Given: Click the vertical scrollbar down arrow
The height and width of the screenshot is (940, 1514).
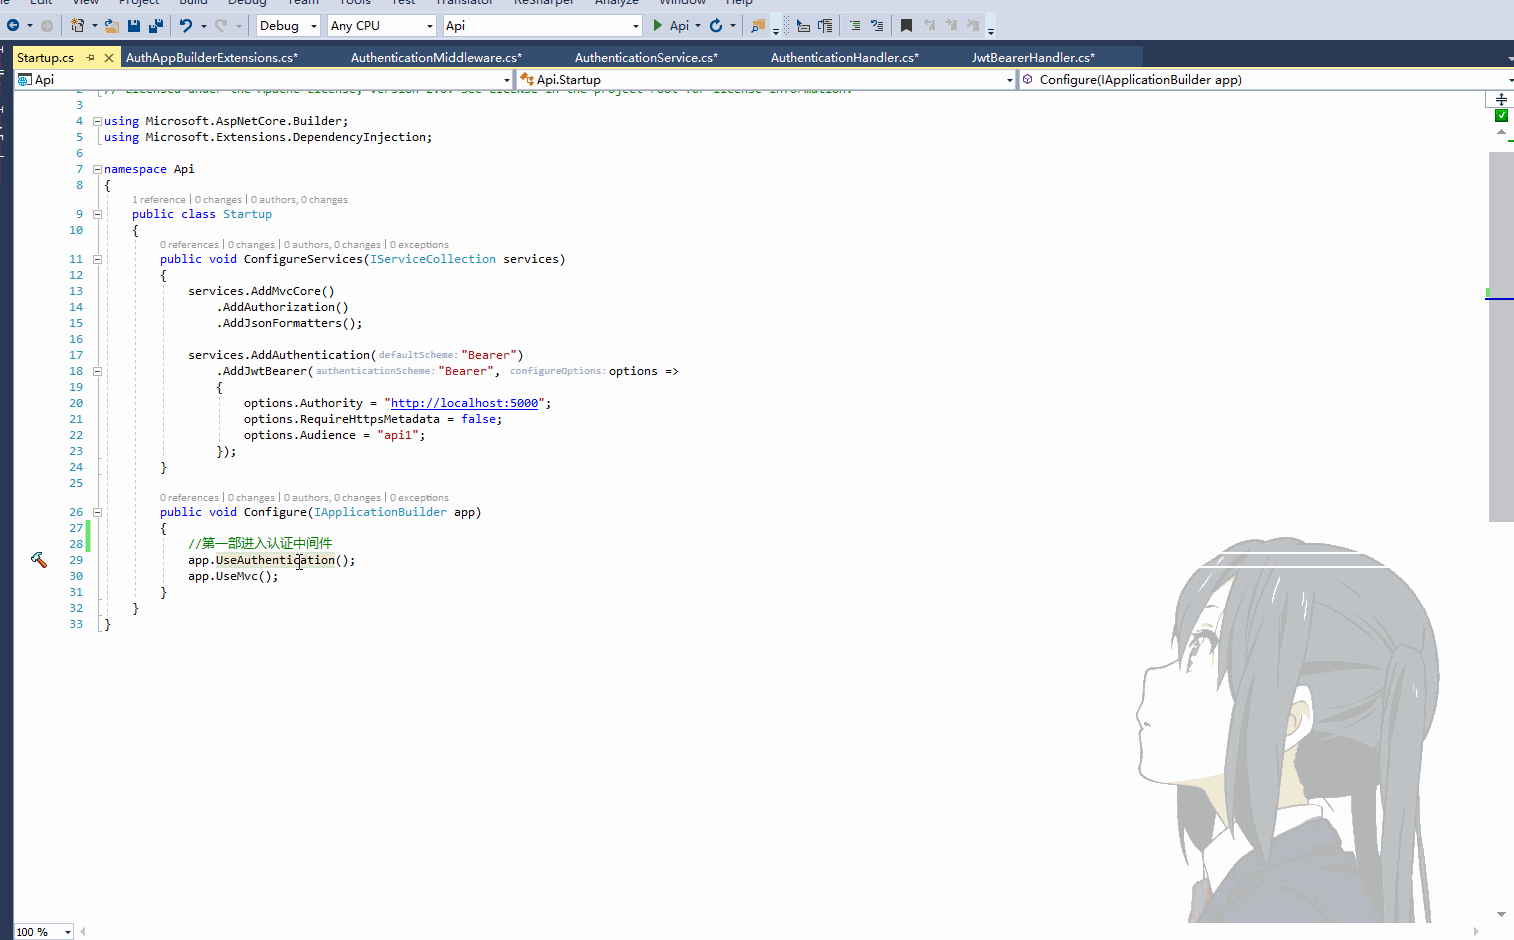Looking at the screenshot, I should tap(1501, 914).
